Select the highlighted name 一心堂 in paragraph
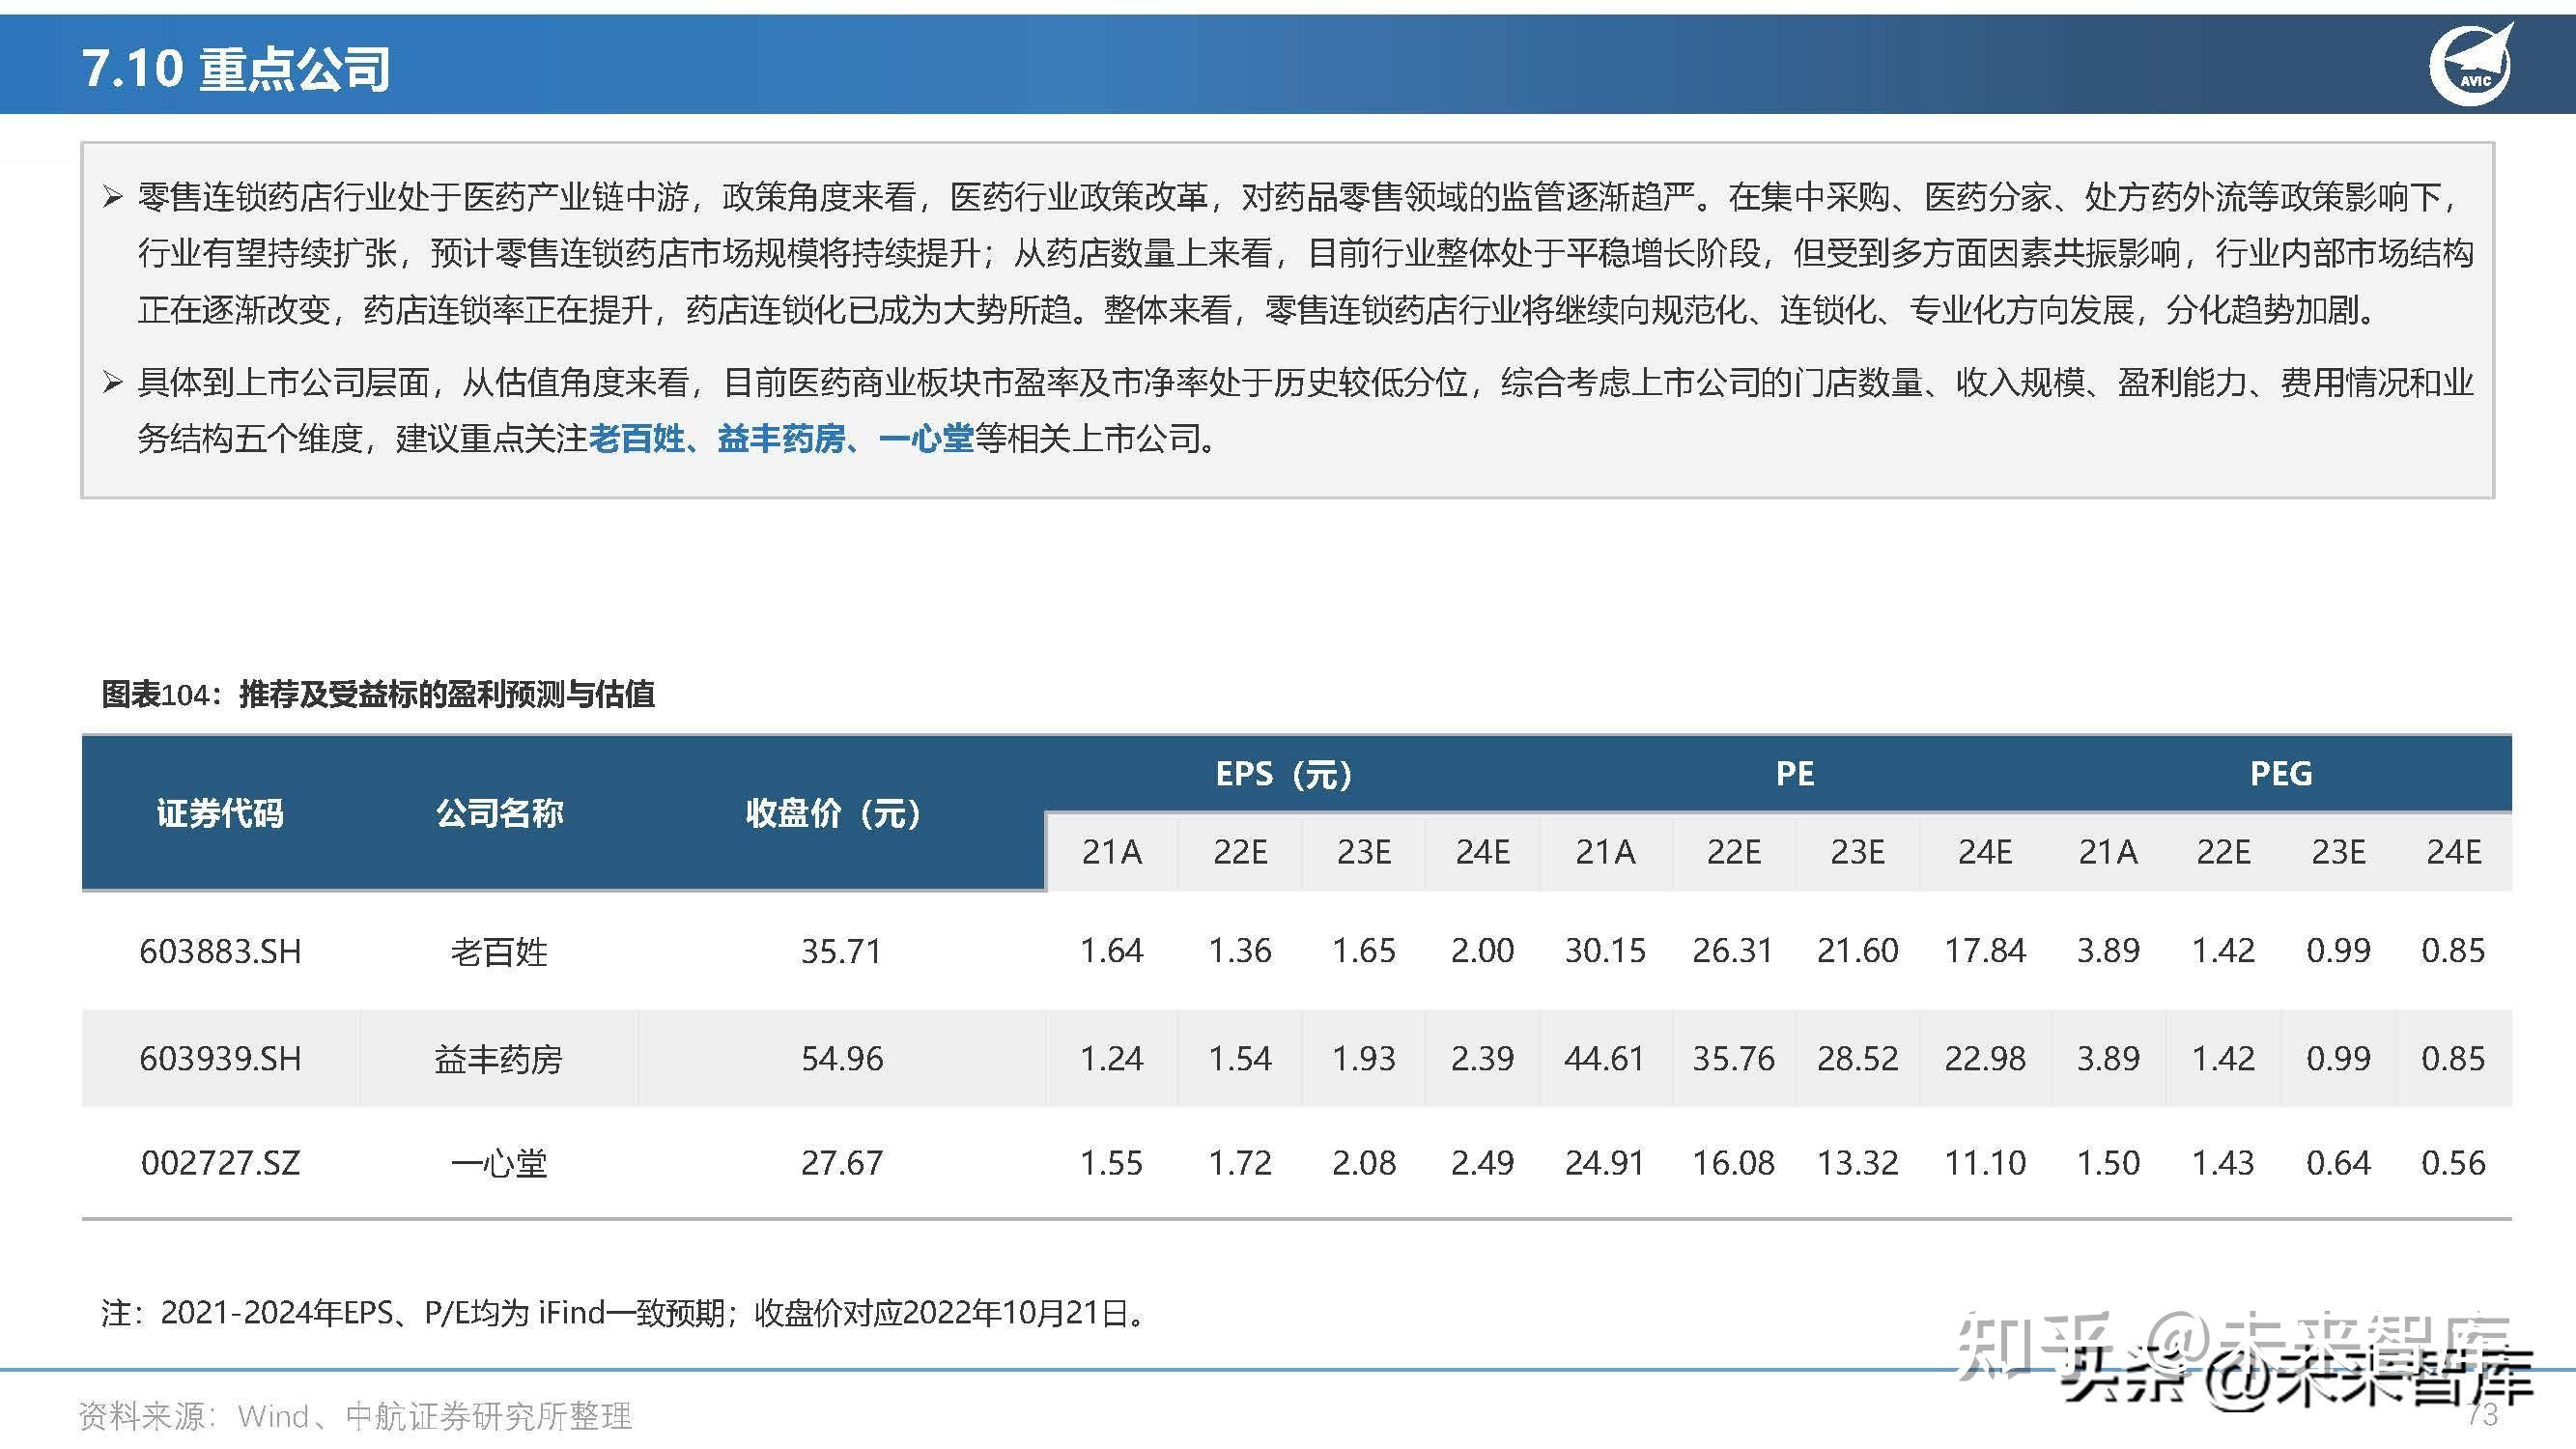 (926, 438)
